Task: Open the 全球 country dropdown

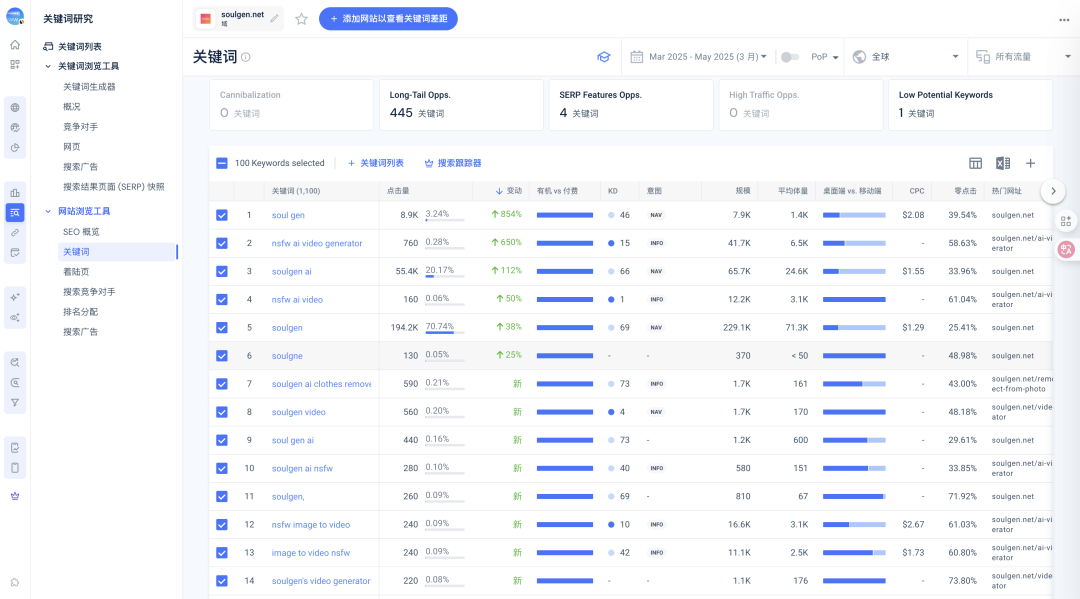Action: 905,56
